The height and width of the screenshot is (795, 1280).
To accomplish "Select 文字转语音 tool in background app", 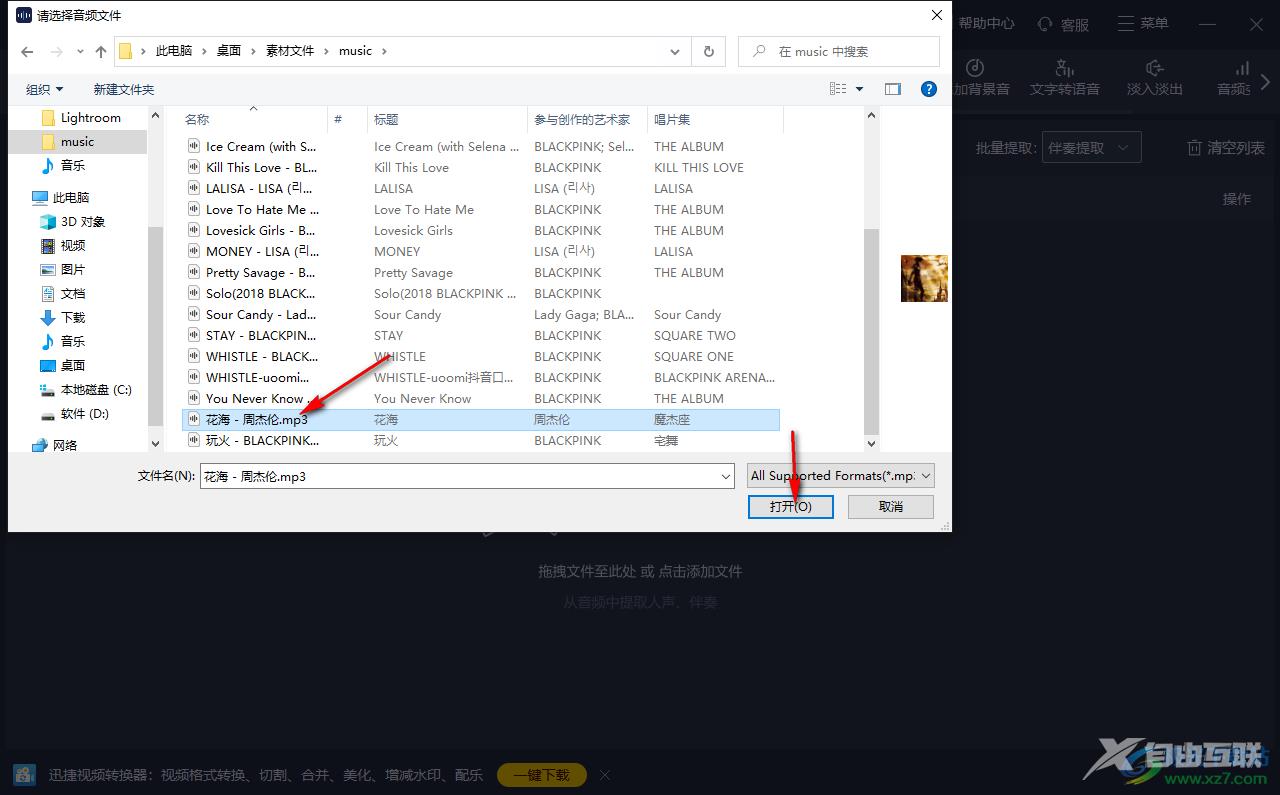I will coord(1065,77).
